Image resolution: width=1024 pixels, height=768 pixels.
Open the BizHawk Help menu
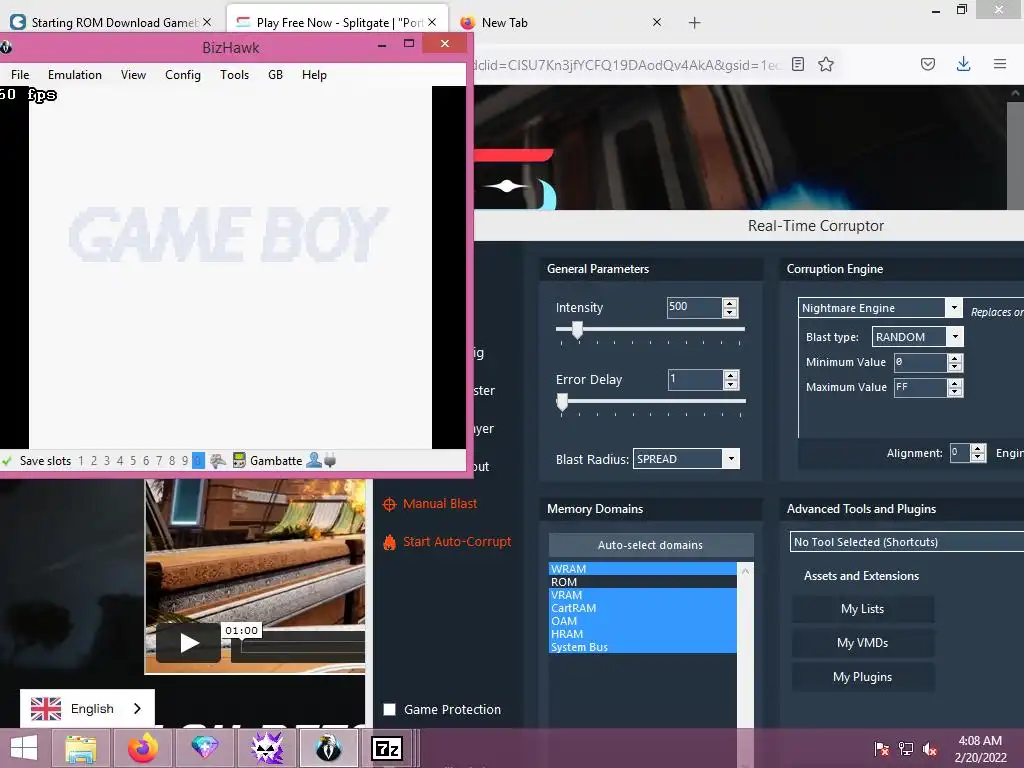(x=314, y=74)
